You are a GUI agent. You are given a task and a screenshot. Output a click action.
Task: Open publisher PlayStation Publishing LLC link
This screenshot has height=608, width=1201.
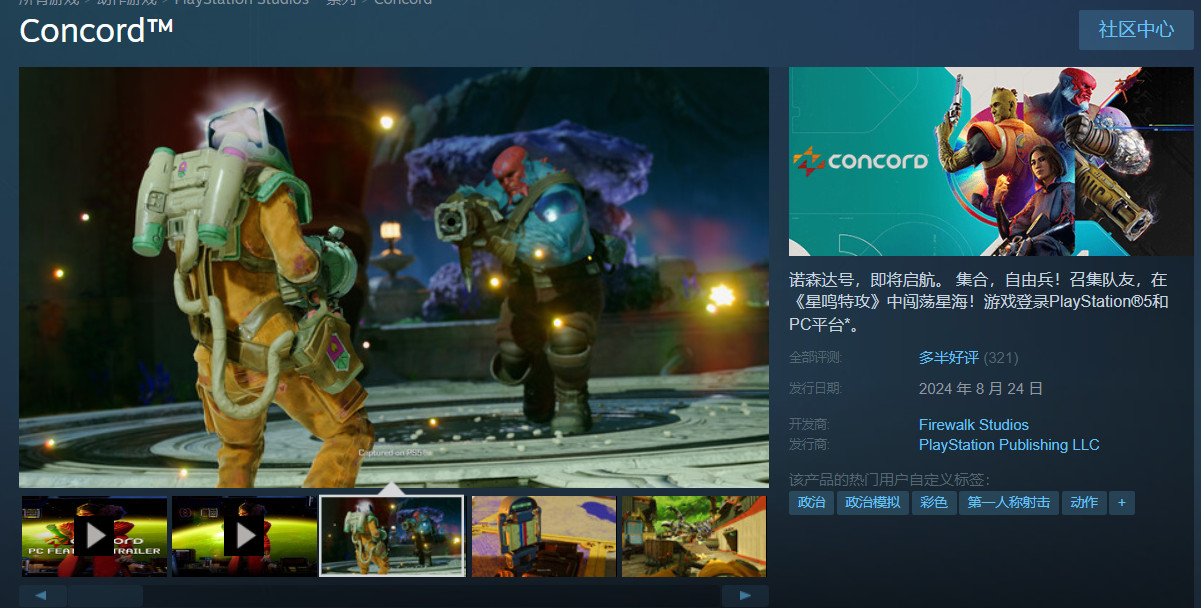pyautogui.click(x=1009, y=445)
